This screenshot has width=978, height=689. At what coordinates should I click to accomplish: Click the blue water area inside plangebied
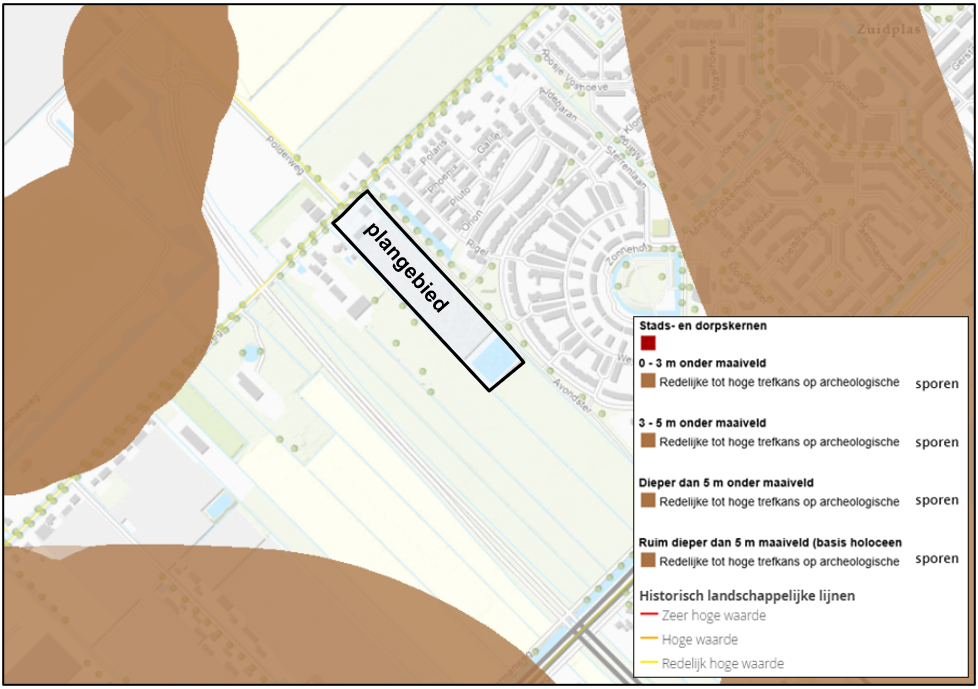pos(492,362)
